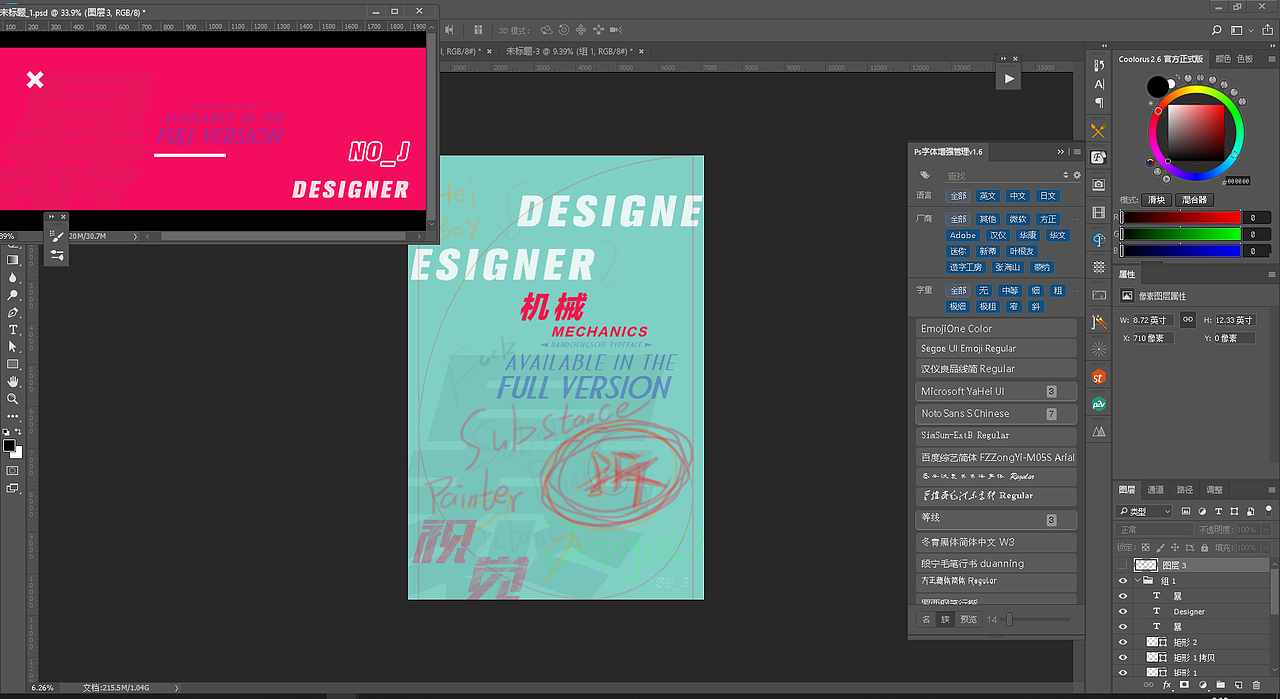This screenshot has height=699, width=1280.
Task: Open Coolorus panel flyout menu
Action: 1272,59
